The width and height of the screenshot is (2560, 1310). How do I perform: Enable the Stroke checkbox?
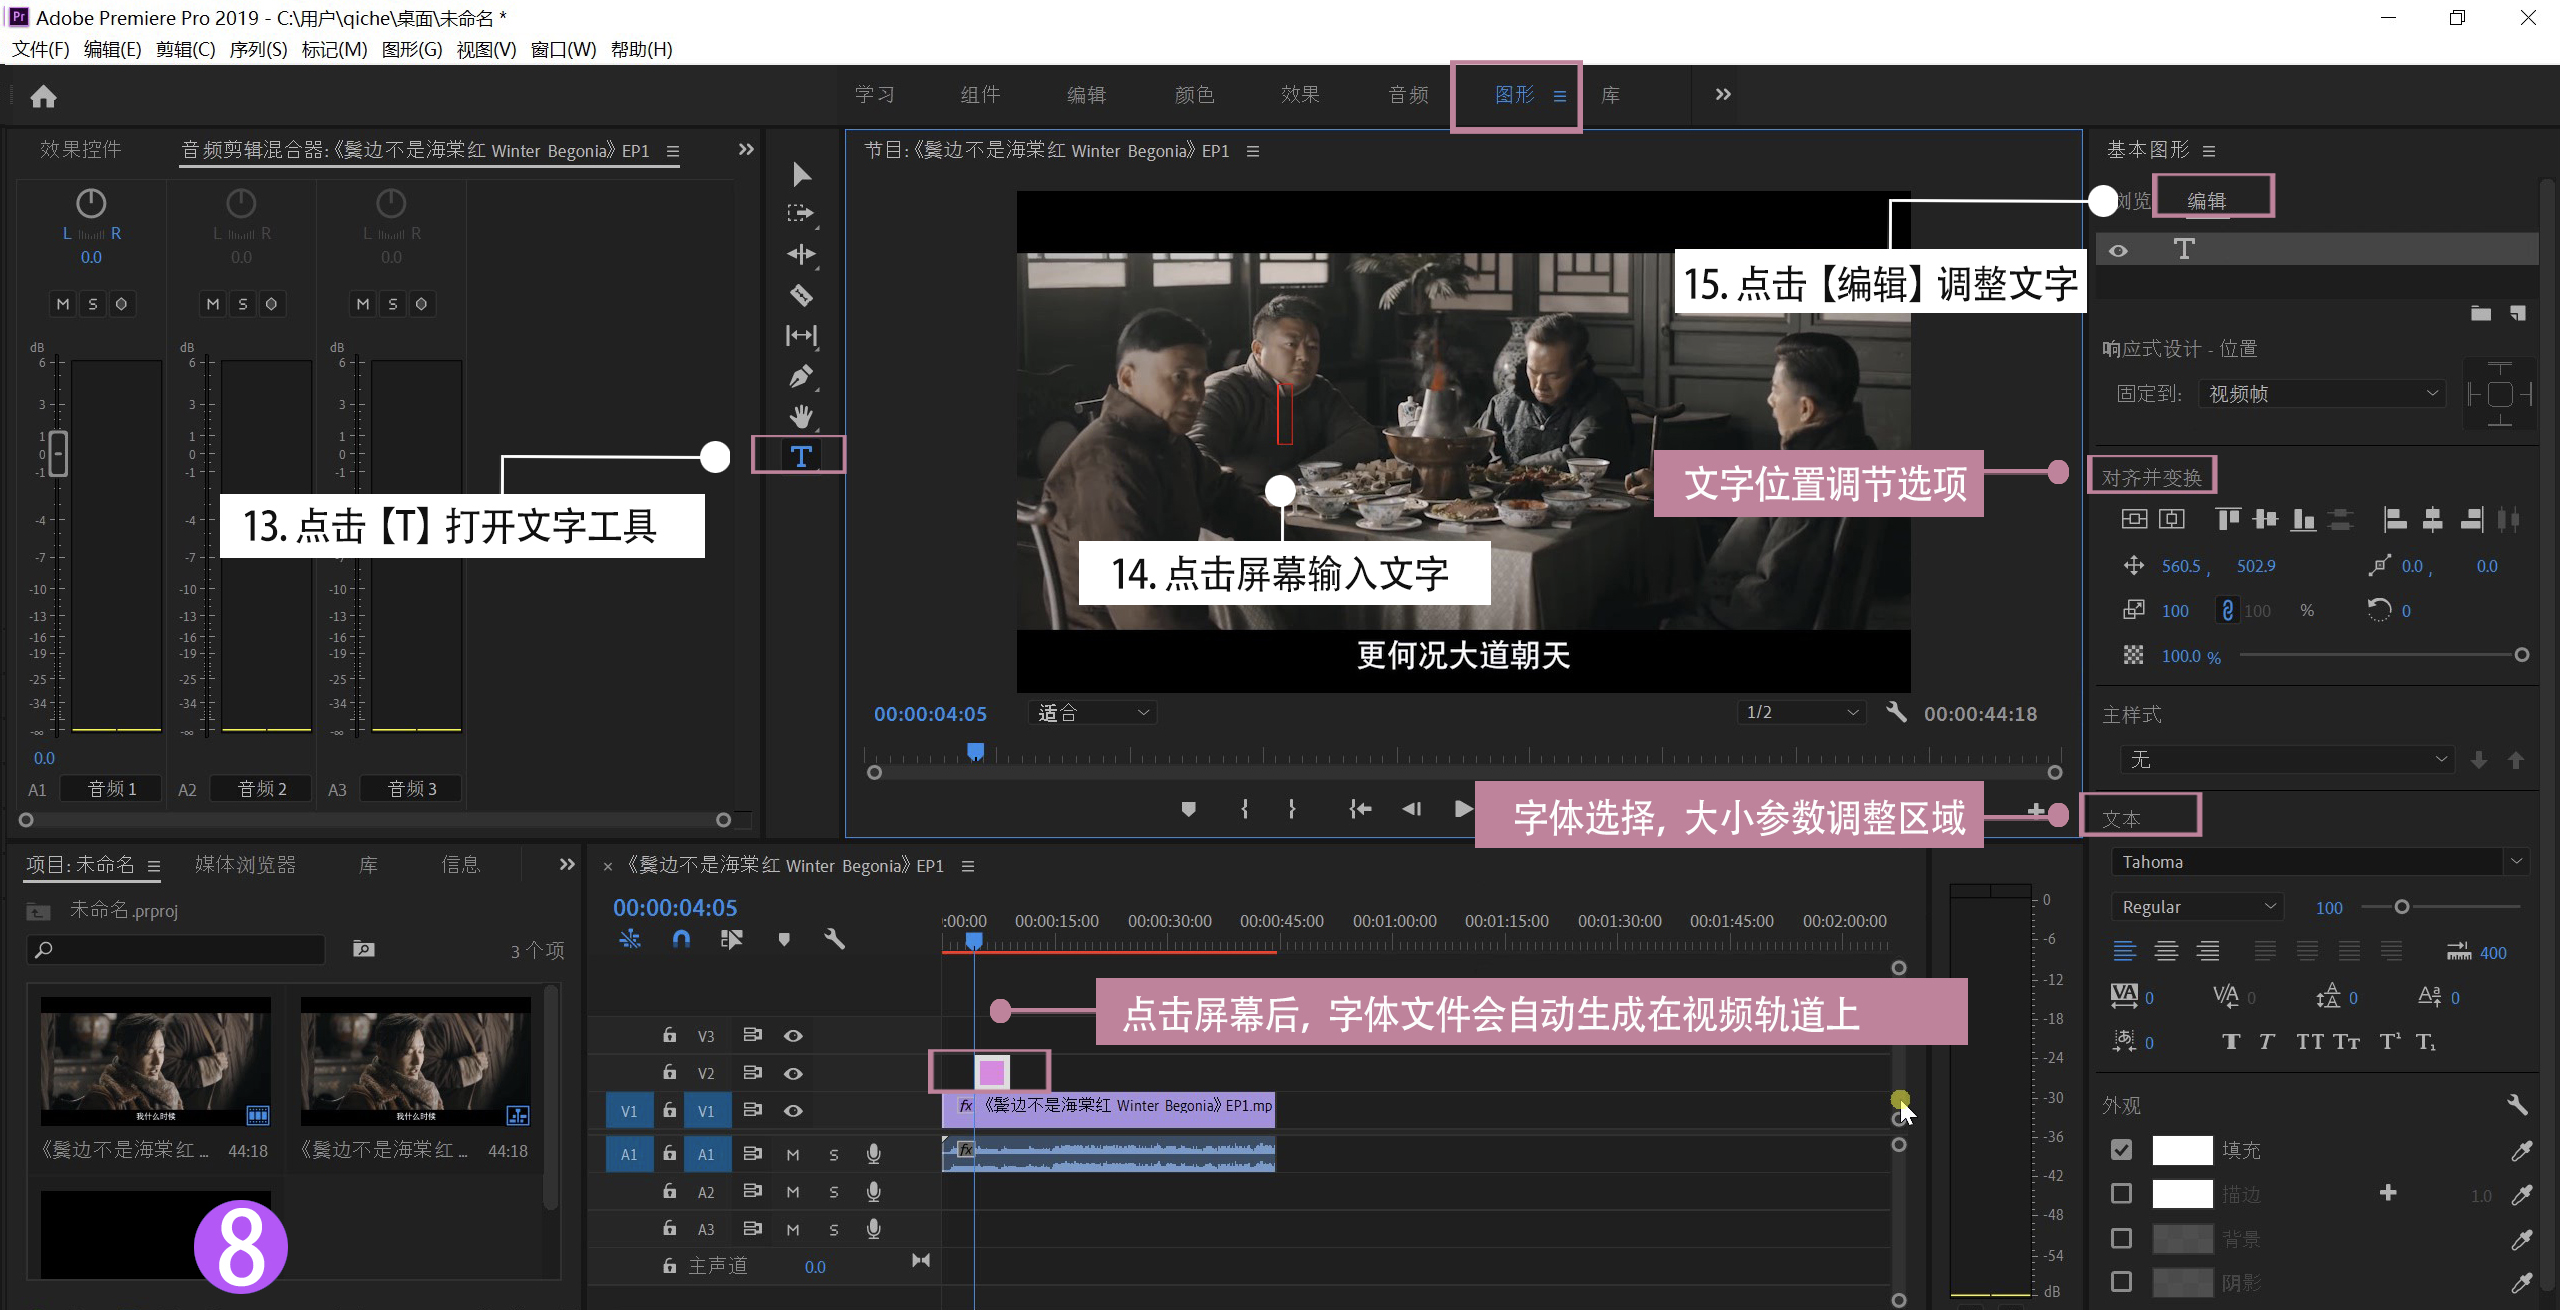pos(2121,1193)
